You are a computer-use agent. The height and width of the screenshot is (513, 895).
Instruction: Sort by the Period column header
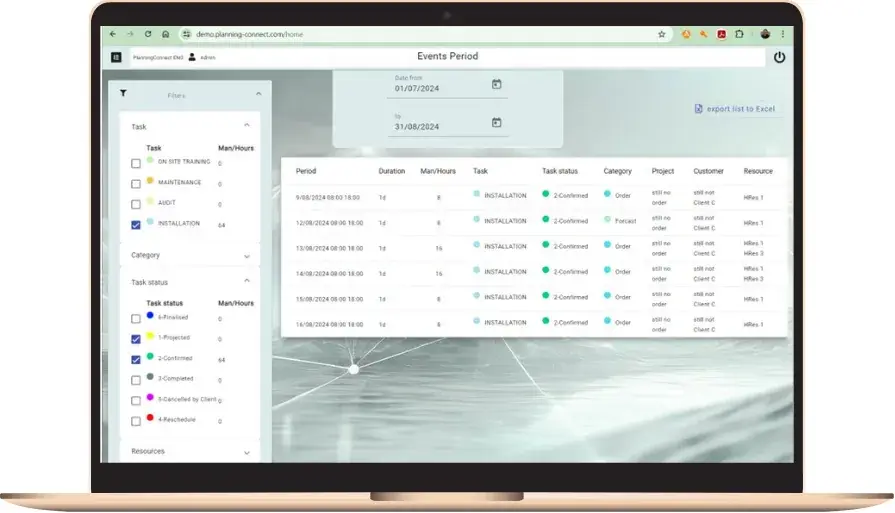(x=306, y=171)
